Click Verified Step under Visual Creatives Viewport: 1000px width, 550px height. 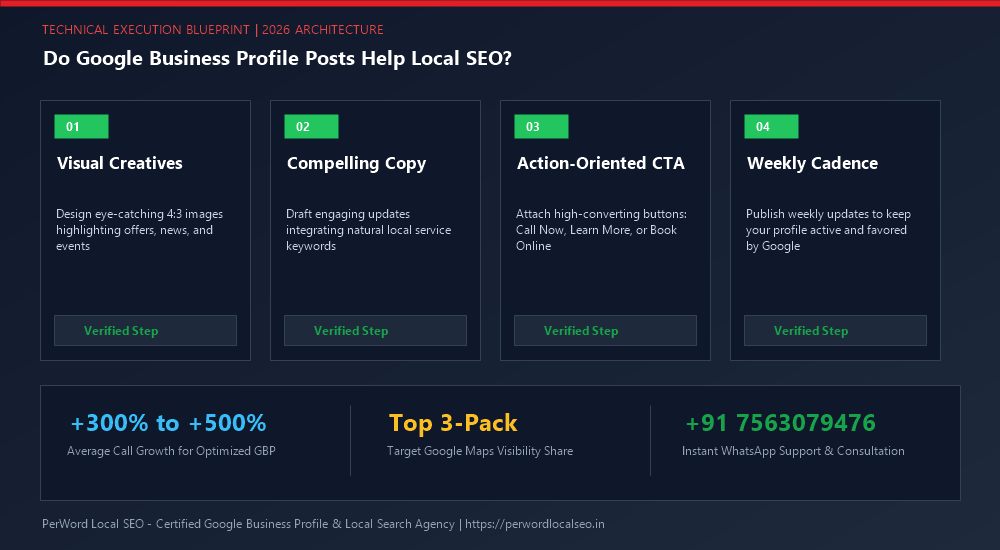click(145, 331)
